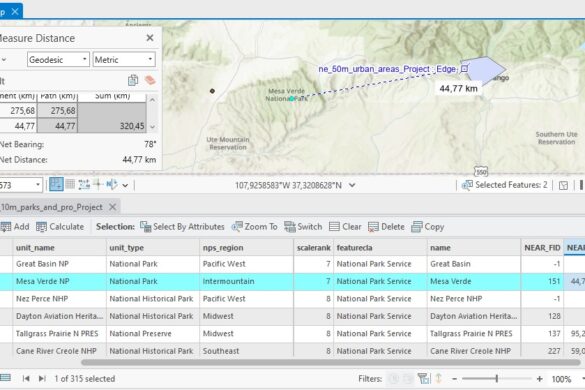
Task: Expand the coordinate display format chevron
Action: pos(352,185)
